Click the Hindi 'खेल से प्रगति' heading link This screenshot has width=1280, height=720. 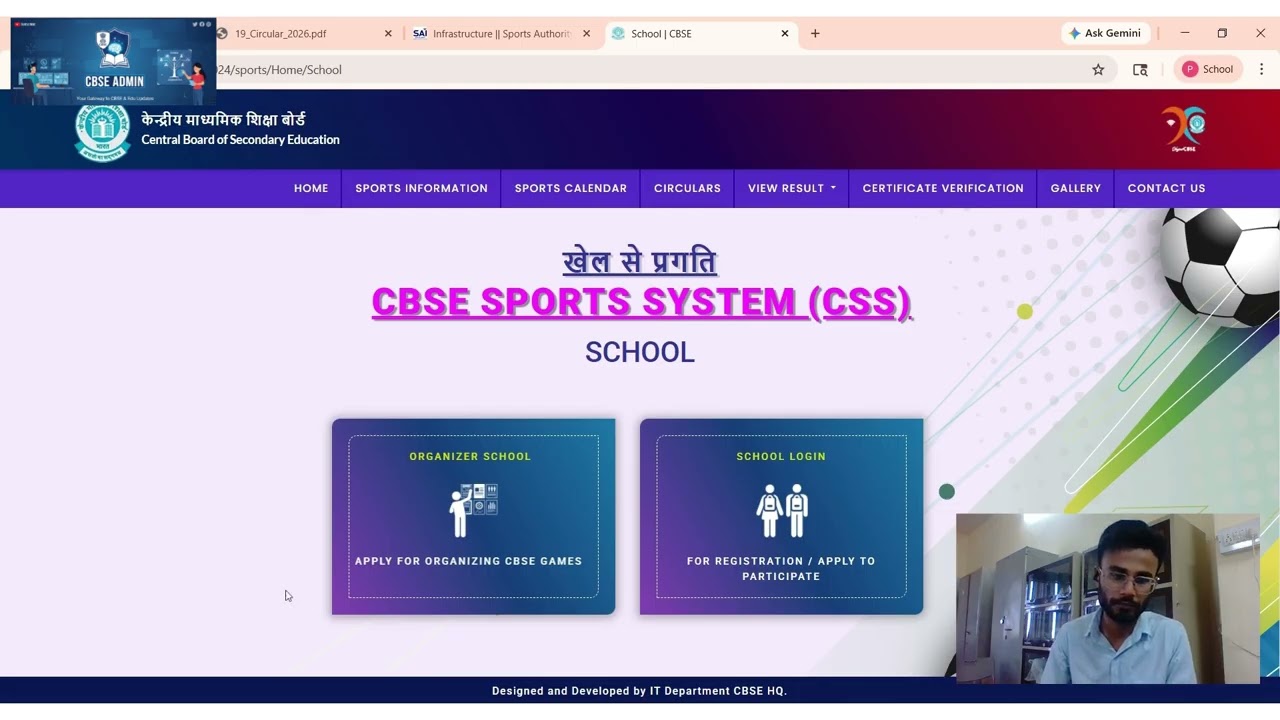click(640, 262)
